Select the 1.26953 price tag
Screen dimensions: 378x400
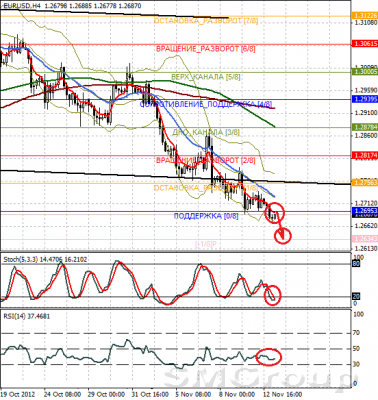point(365,211)
